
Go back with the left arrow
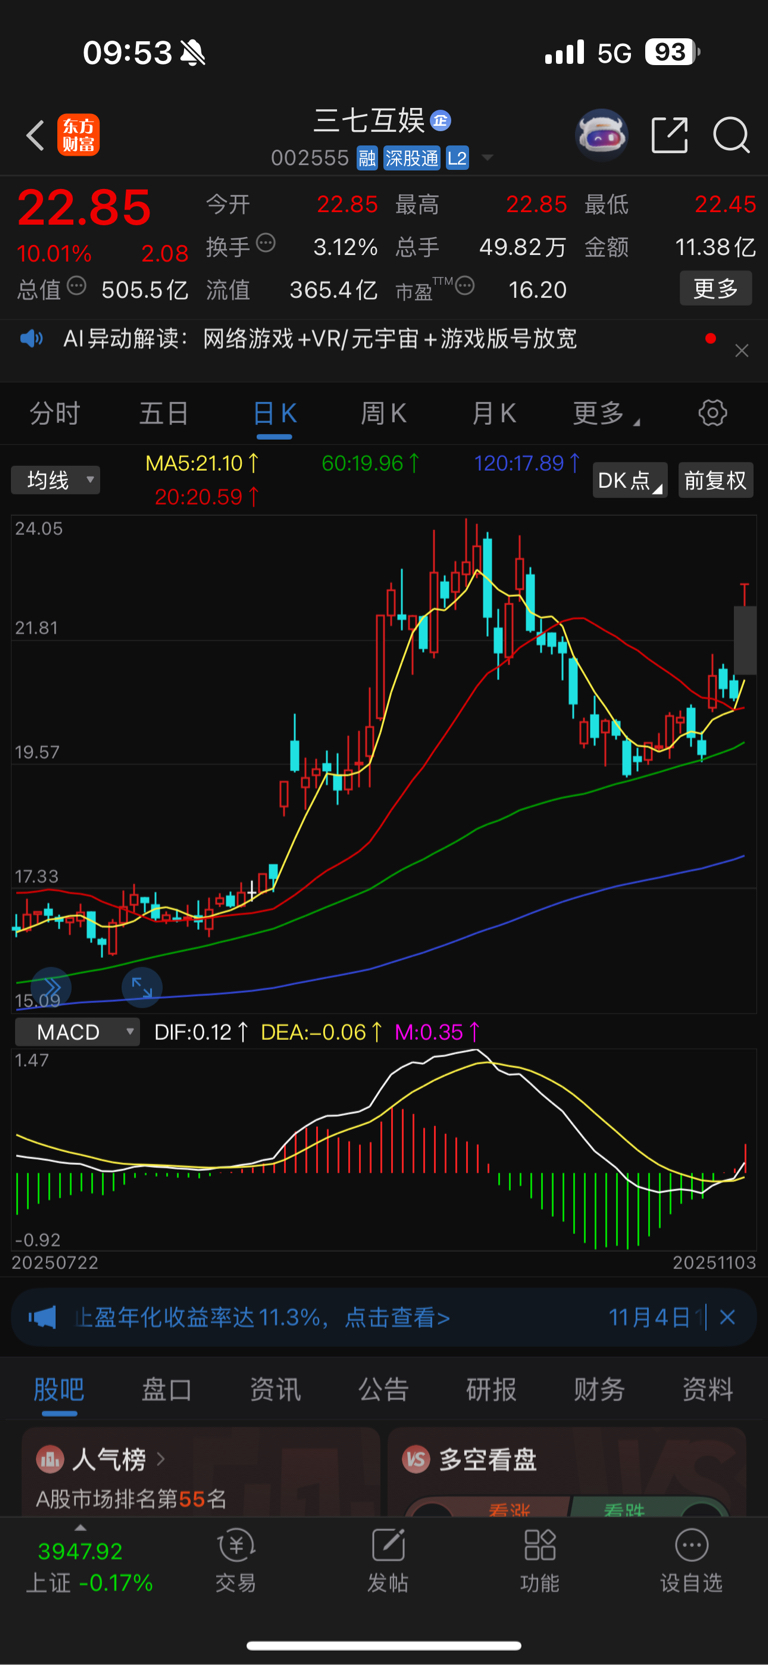(x=35, y=135)
